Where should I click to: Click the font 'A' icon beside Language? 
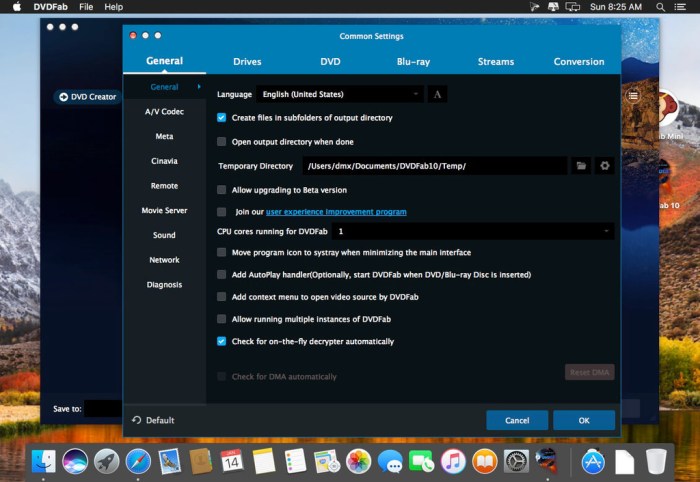437,94
